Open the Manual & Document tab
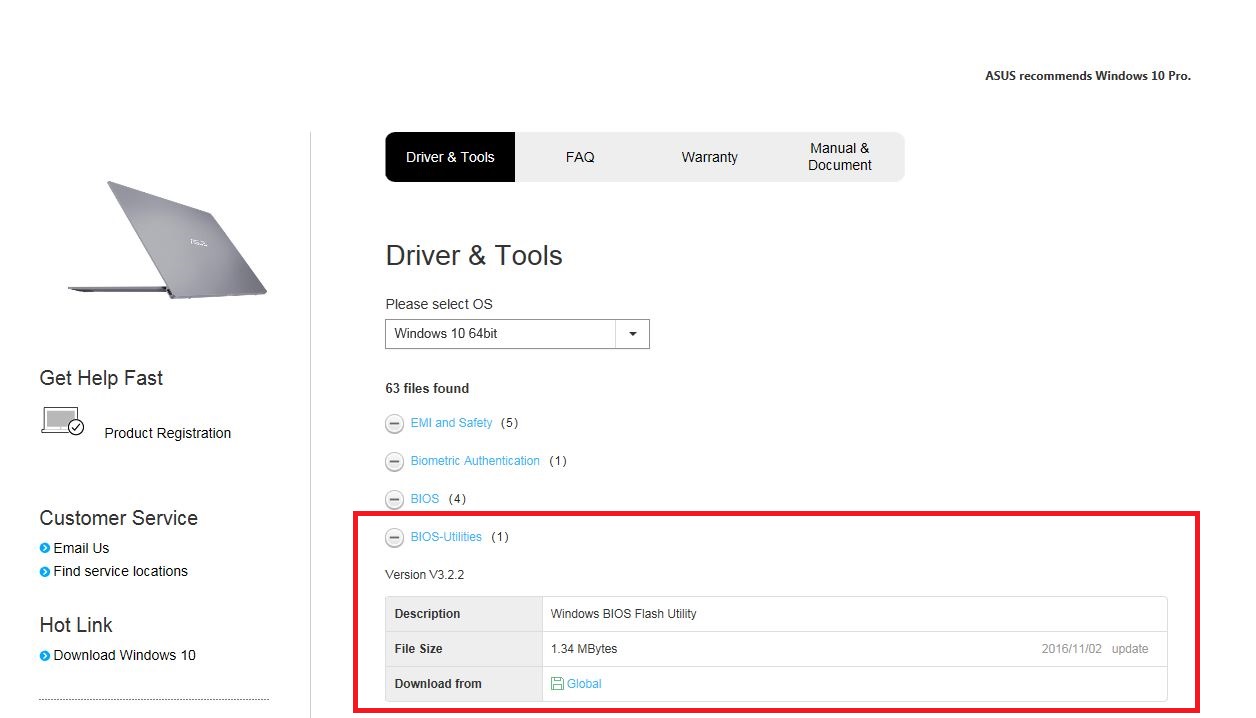The height and width of the screenshot is (718, 1256). click(x=840, y=157)
